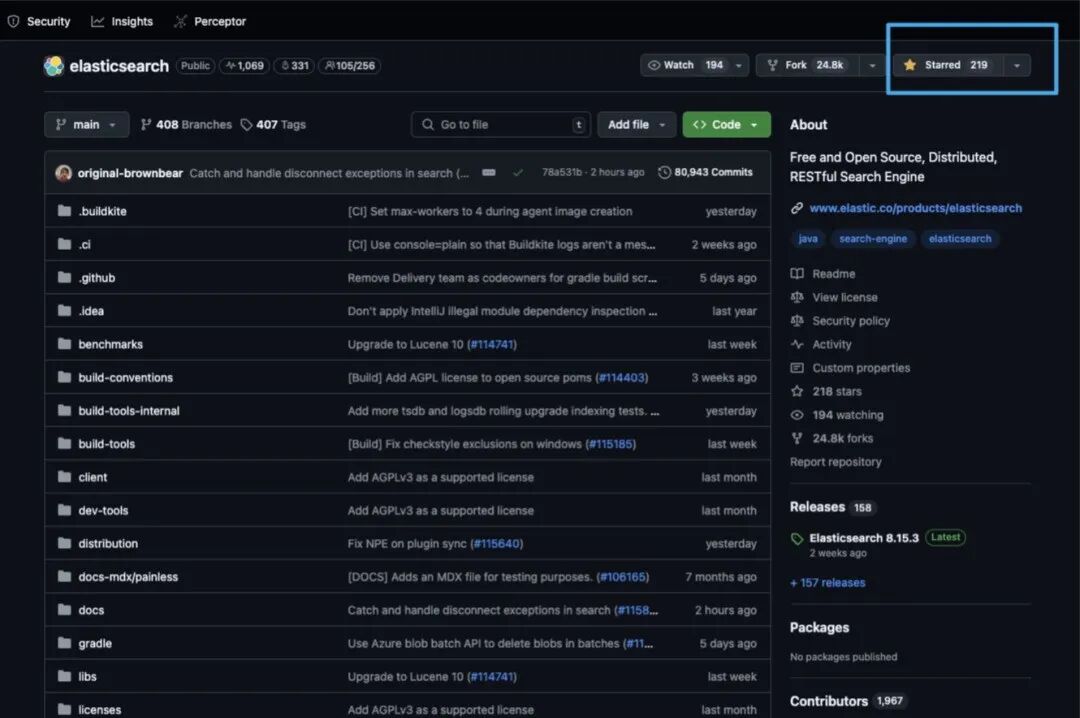Image resolution: width=1080 pixels, height=718 pixels.
Task: Open the 80,943 Commits history
Action: tap(705, 172)
